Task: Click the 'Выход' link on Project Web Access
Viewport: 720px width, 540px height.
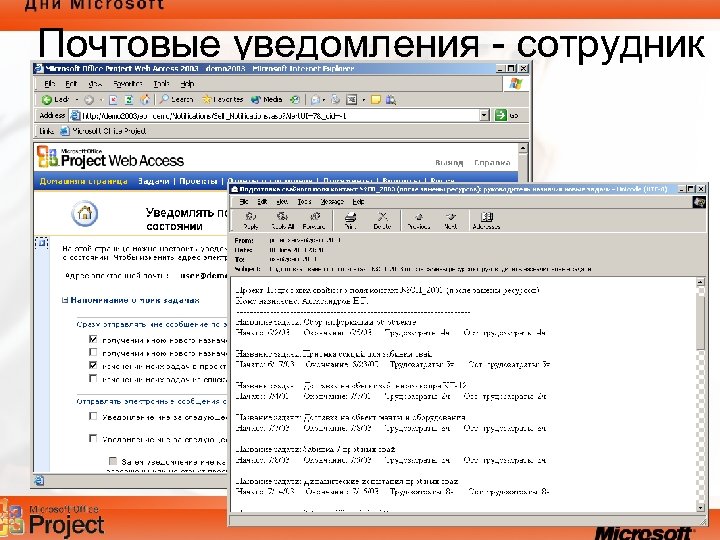Action: click(449, 163)
